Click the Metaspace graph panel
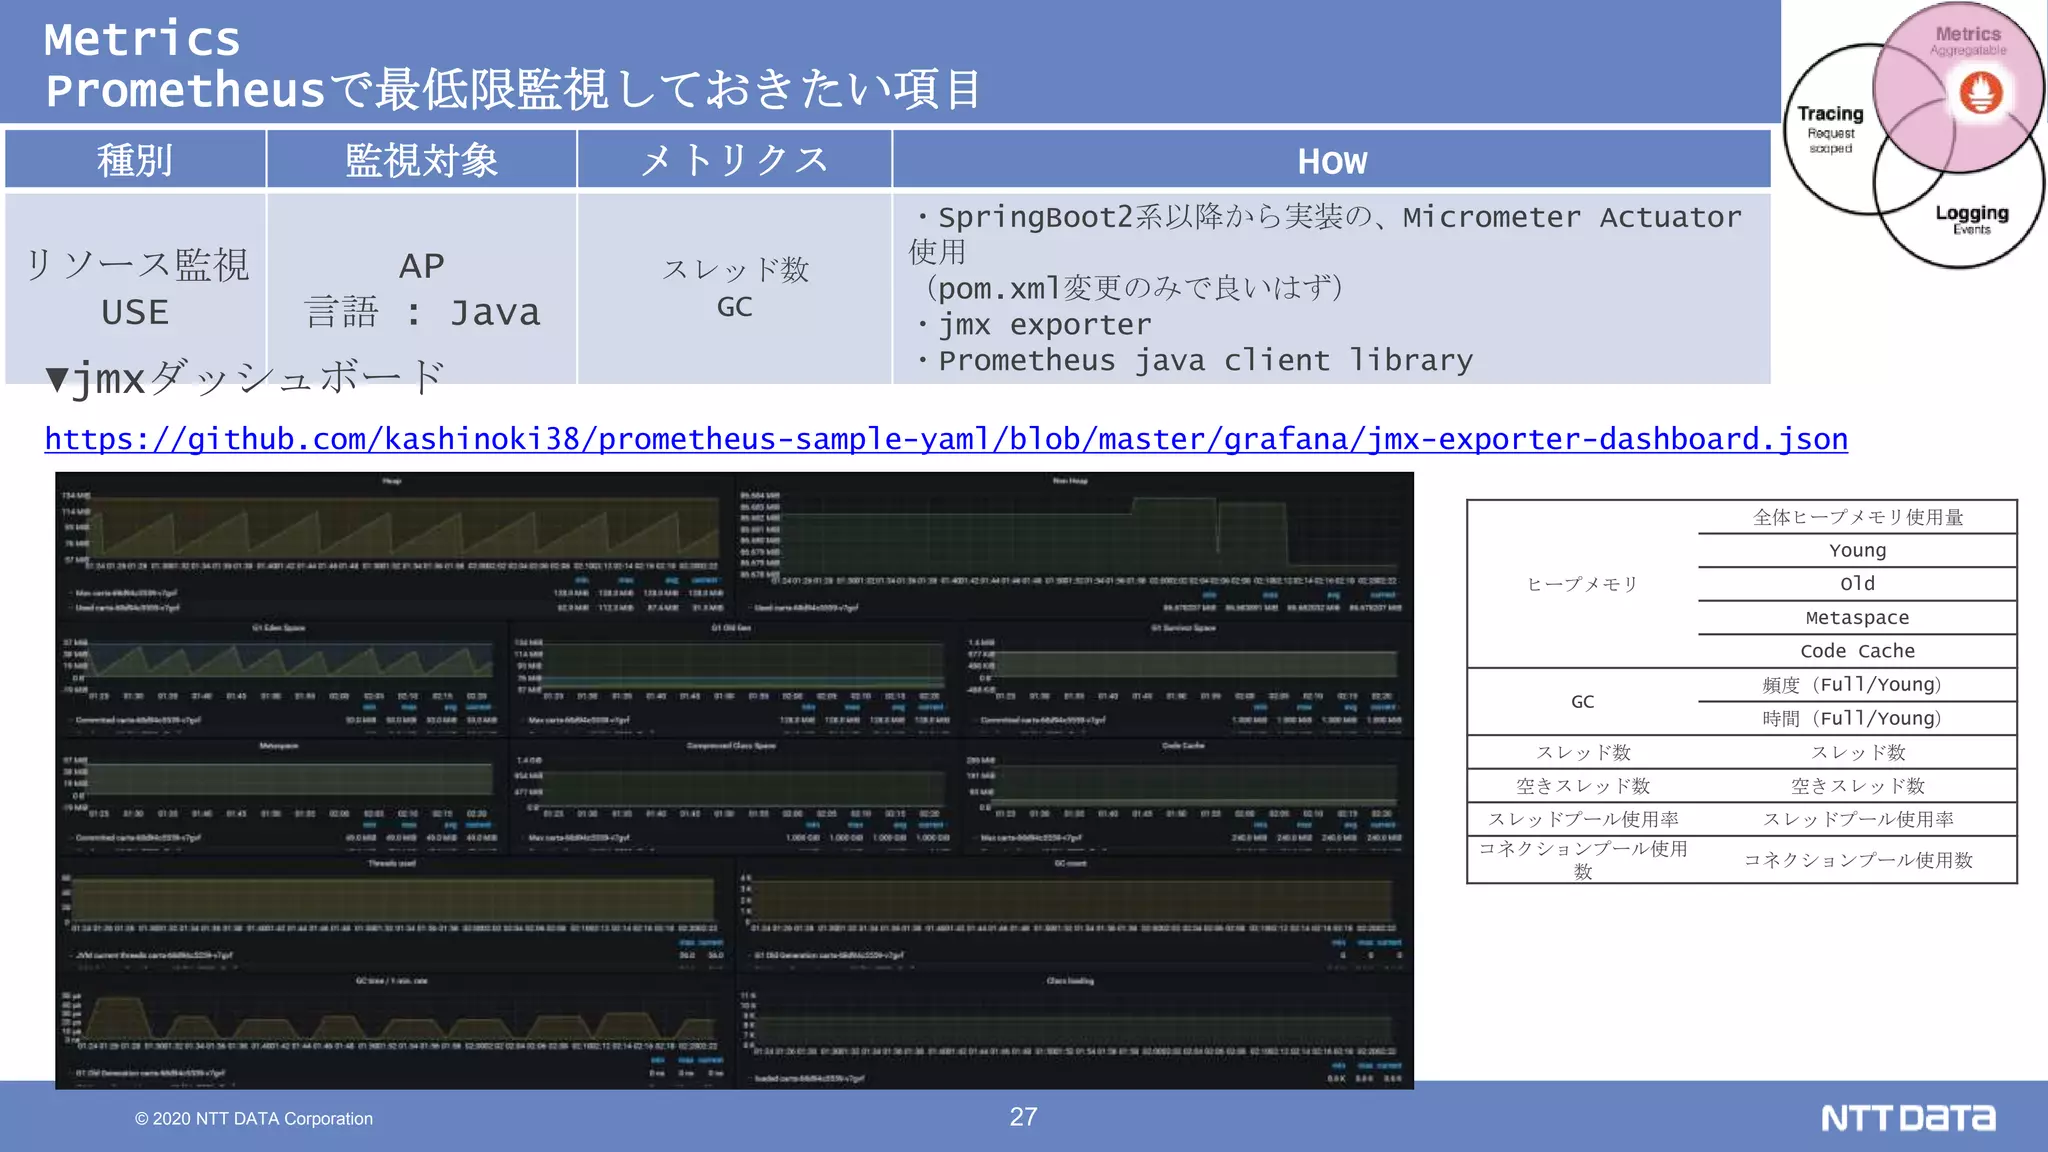 281,796
